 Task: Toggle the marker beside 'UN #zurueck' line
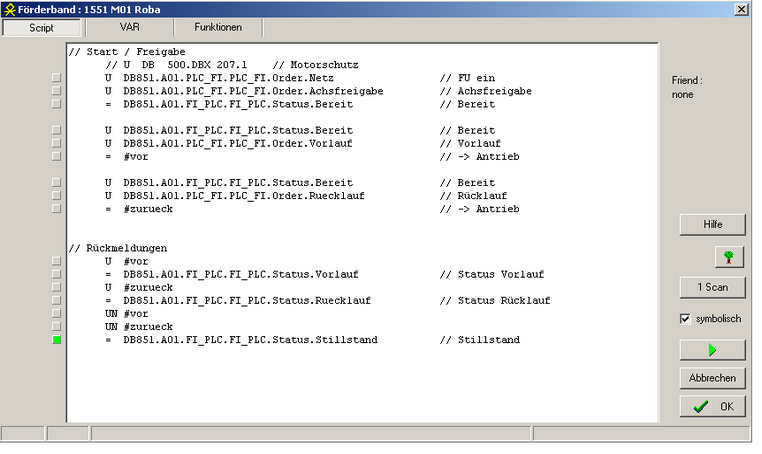tap(57, 327)
